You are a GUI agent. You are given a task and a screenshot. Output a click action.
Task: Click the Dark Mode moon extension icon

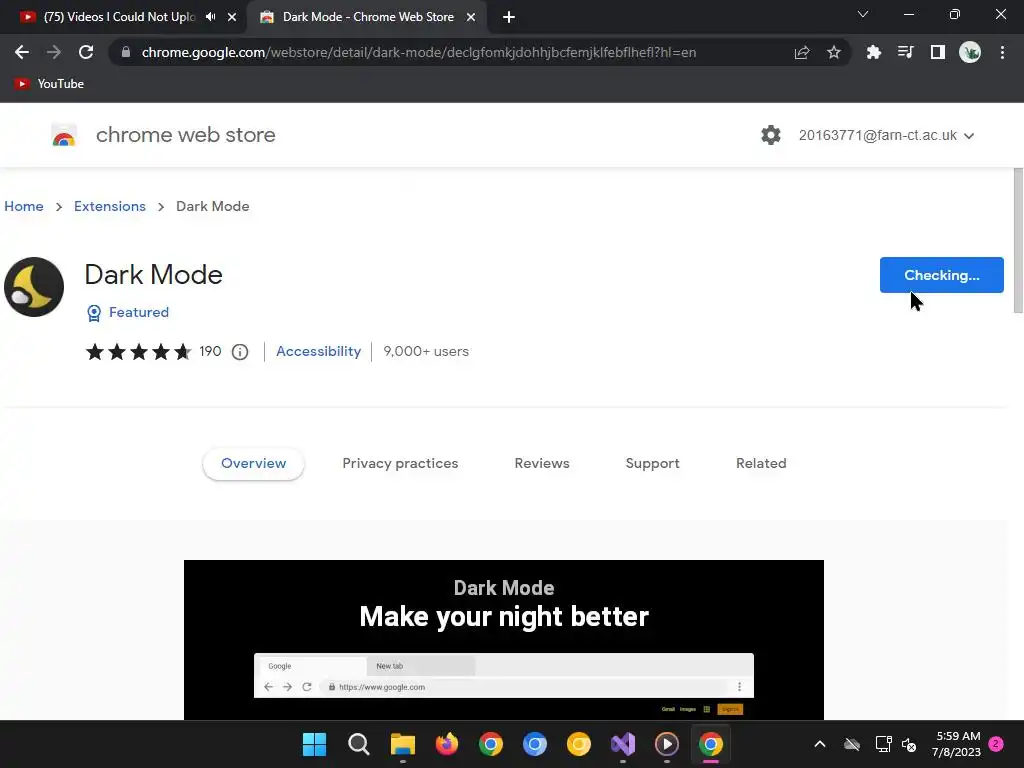click(x=34, y=287)
